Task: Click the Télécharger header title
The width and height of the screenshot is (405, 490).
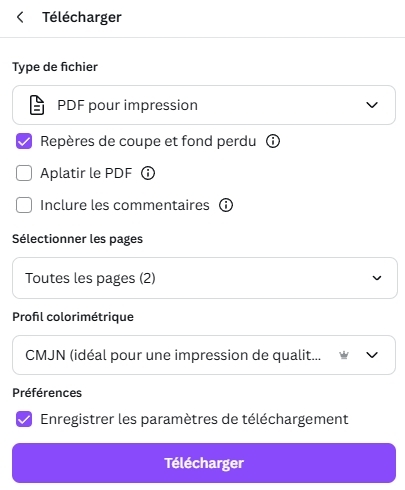Action: point(82,17)
